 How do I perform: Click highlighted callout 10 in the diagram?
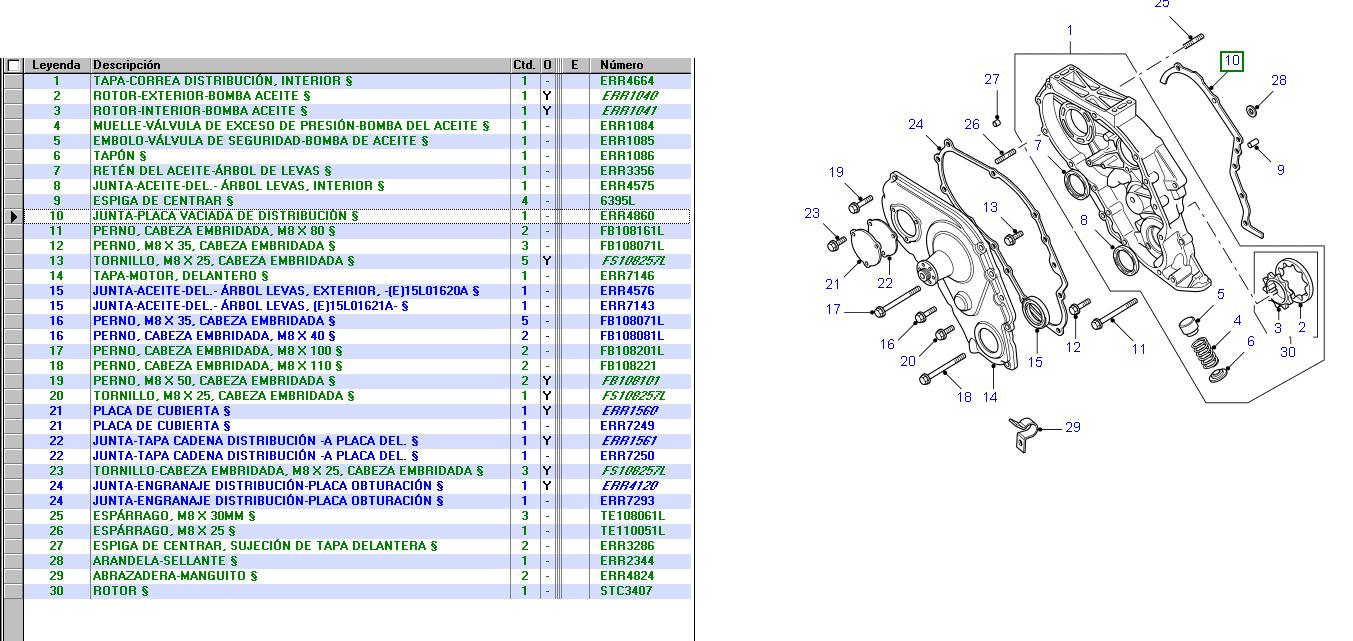pos(1231,61)
